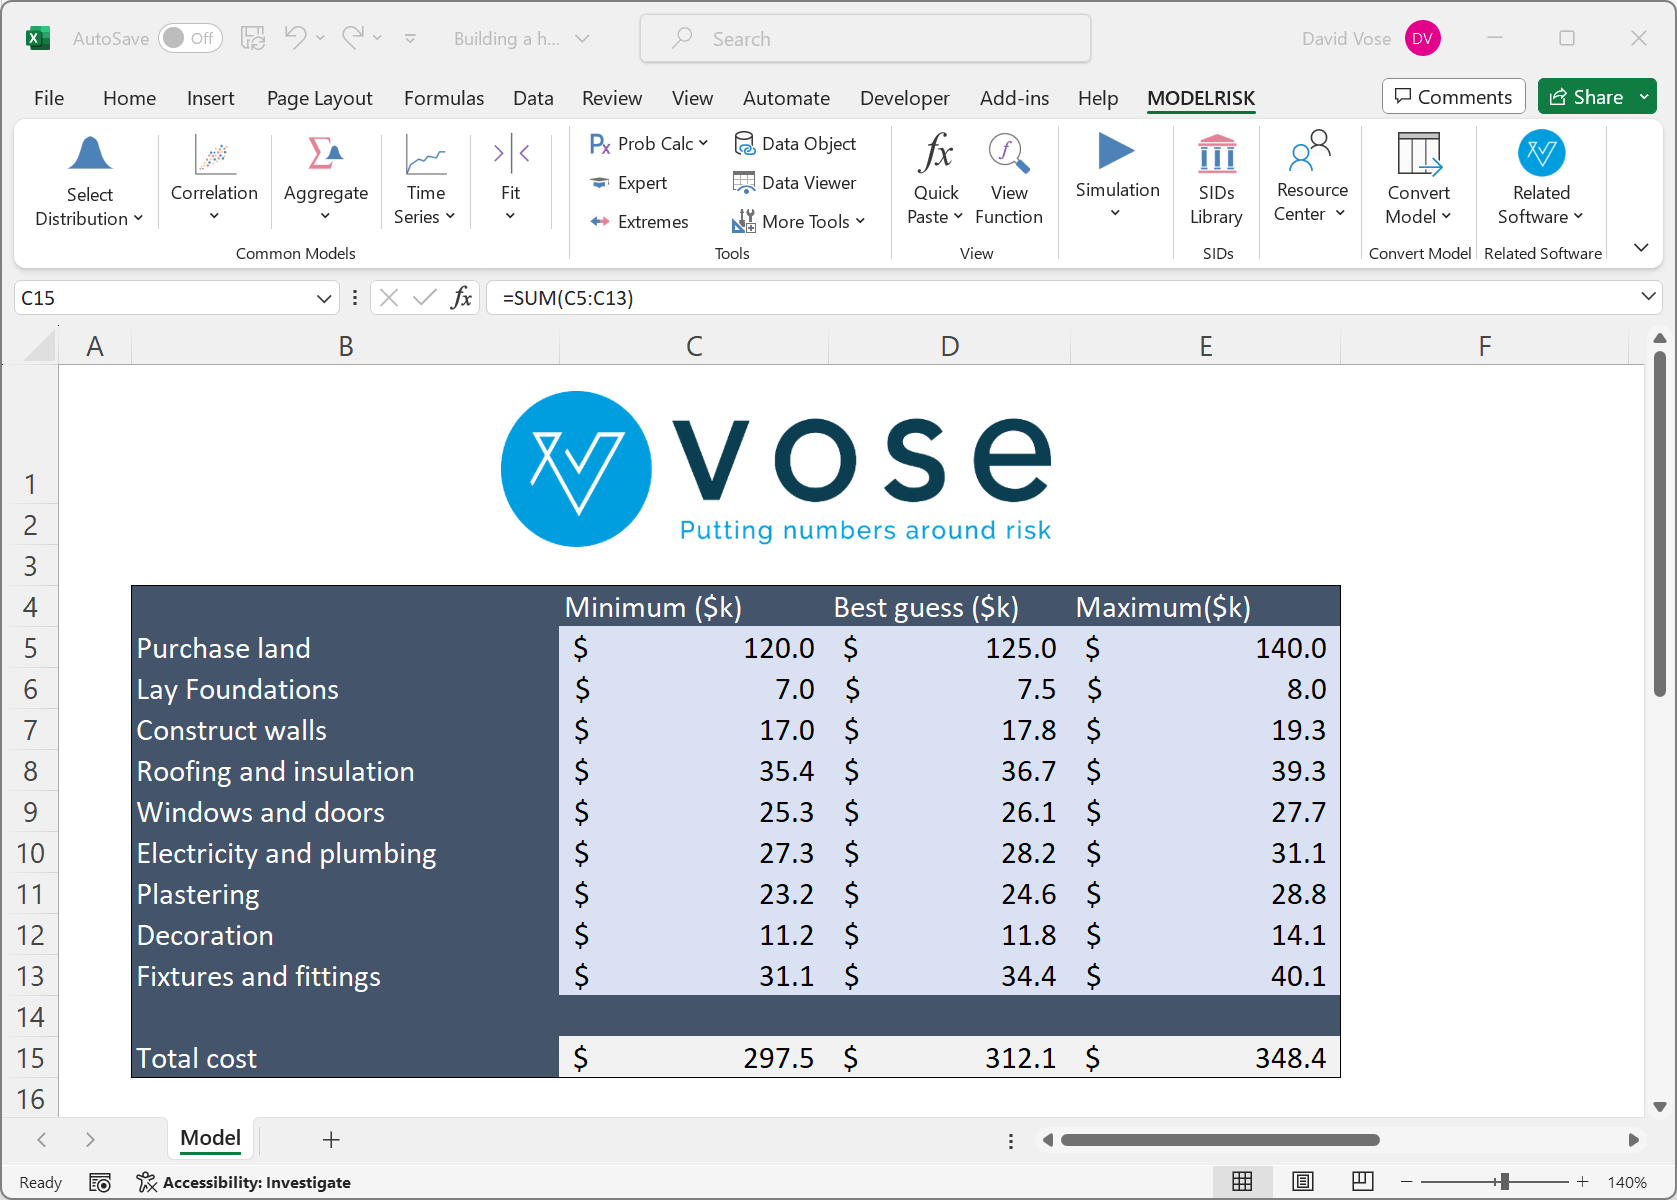Open the Fit distribution tool
Image resolution: width=1677 pixels, height=1200 pixels.
510,180
